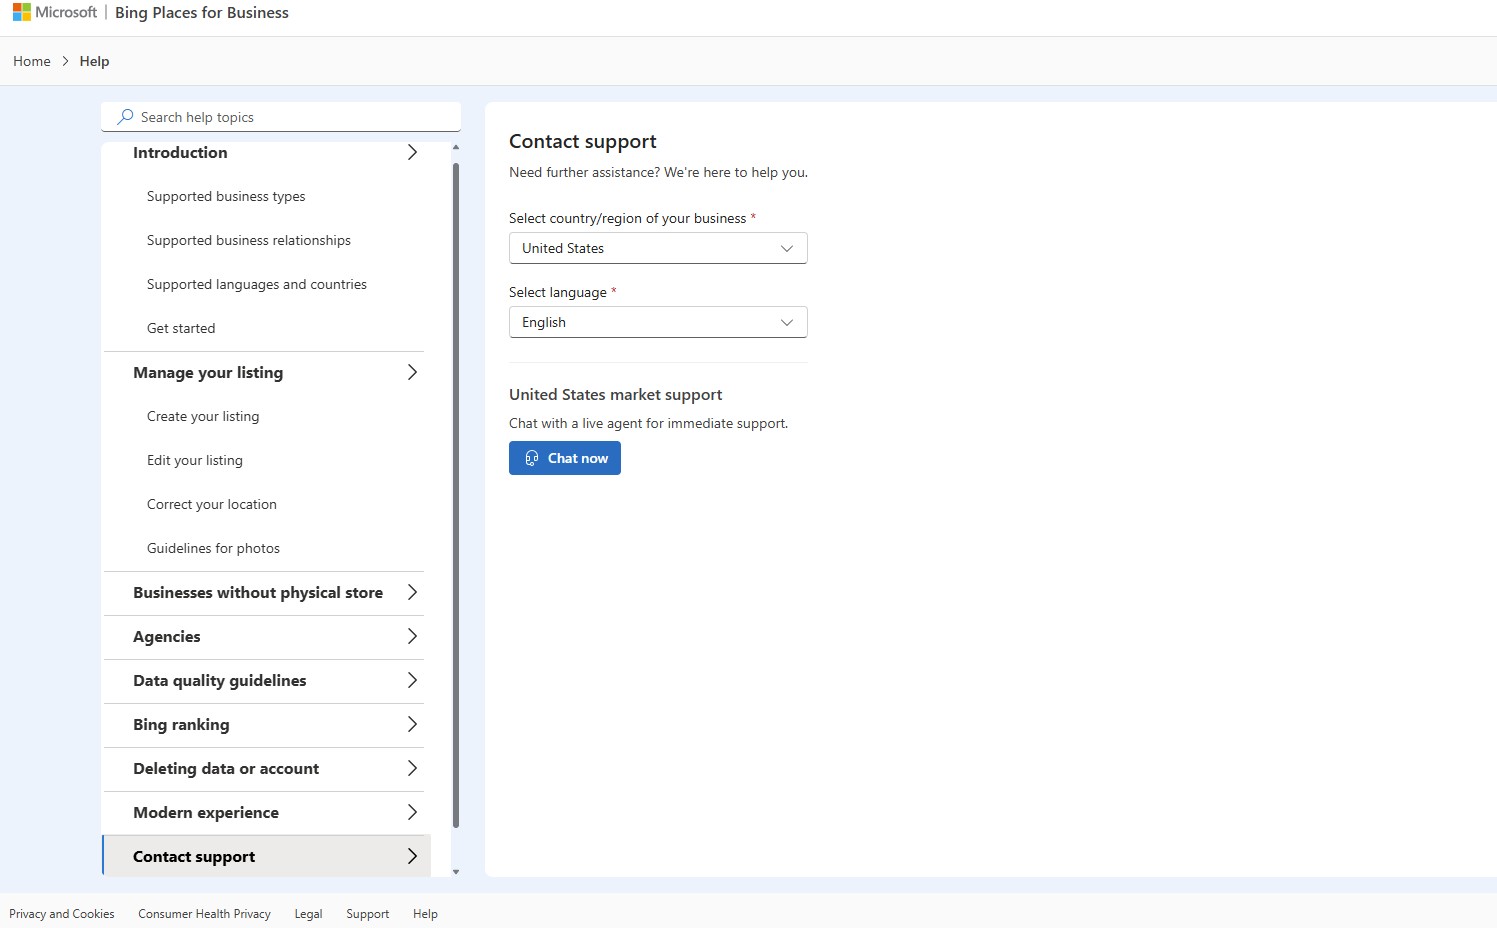Click into the Search help topics field
Image resolution: width=1497 pixels, height=928 pixels.
(281, 117)
